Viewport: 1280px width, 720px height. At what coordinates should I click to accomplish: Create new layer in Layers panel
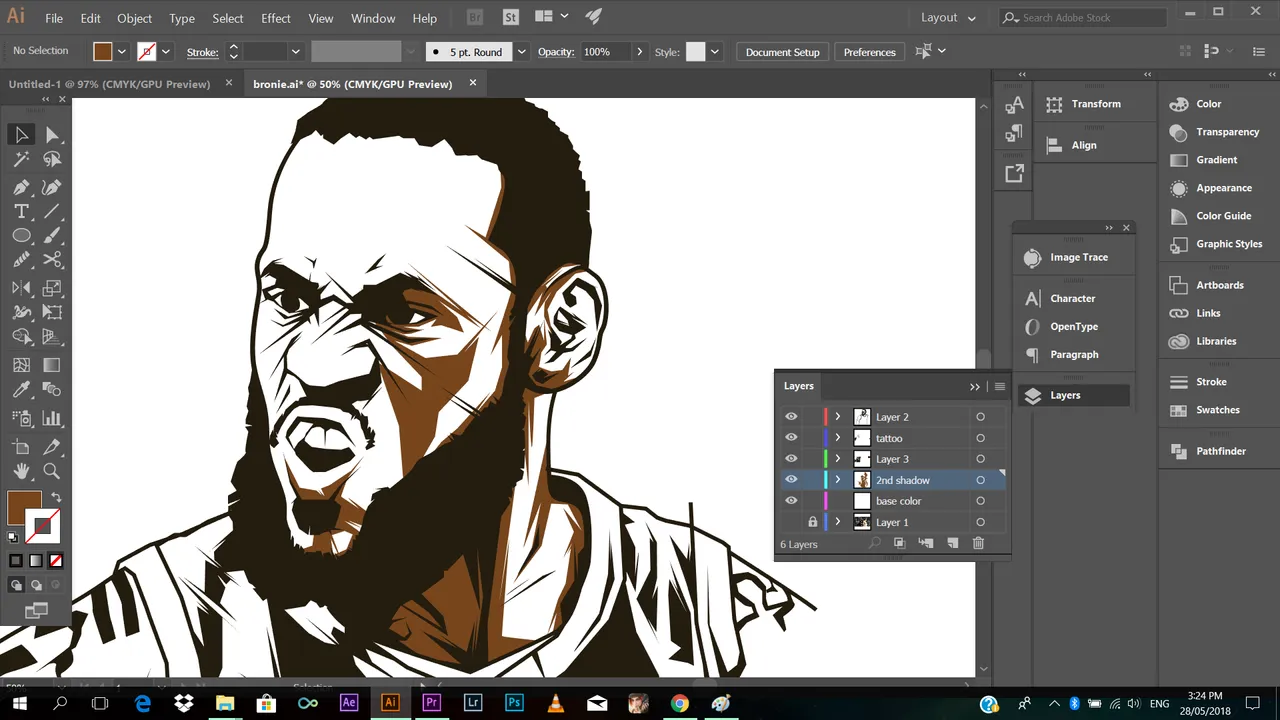pyautogui.click(x=952, y=543)
